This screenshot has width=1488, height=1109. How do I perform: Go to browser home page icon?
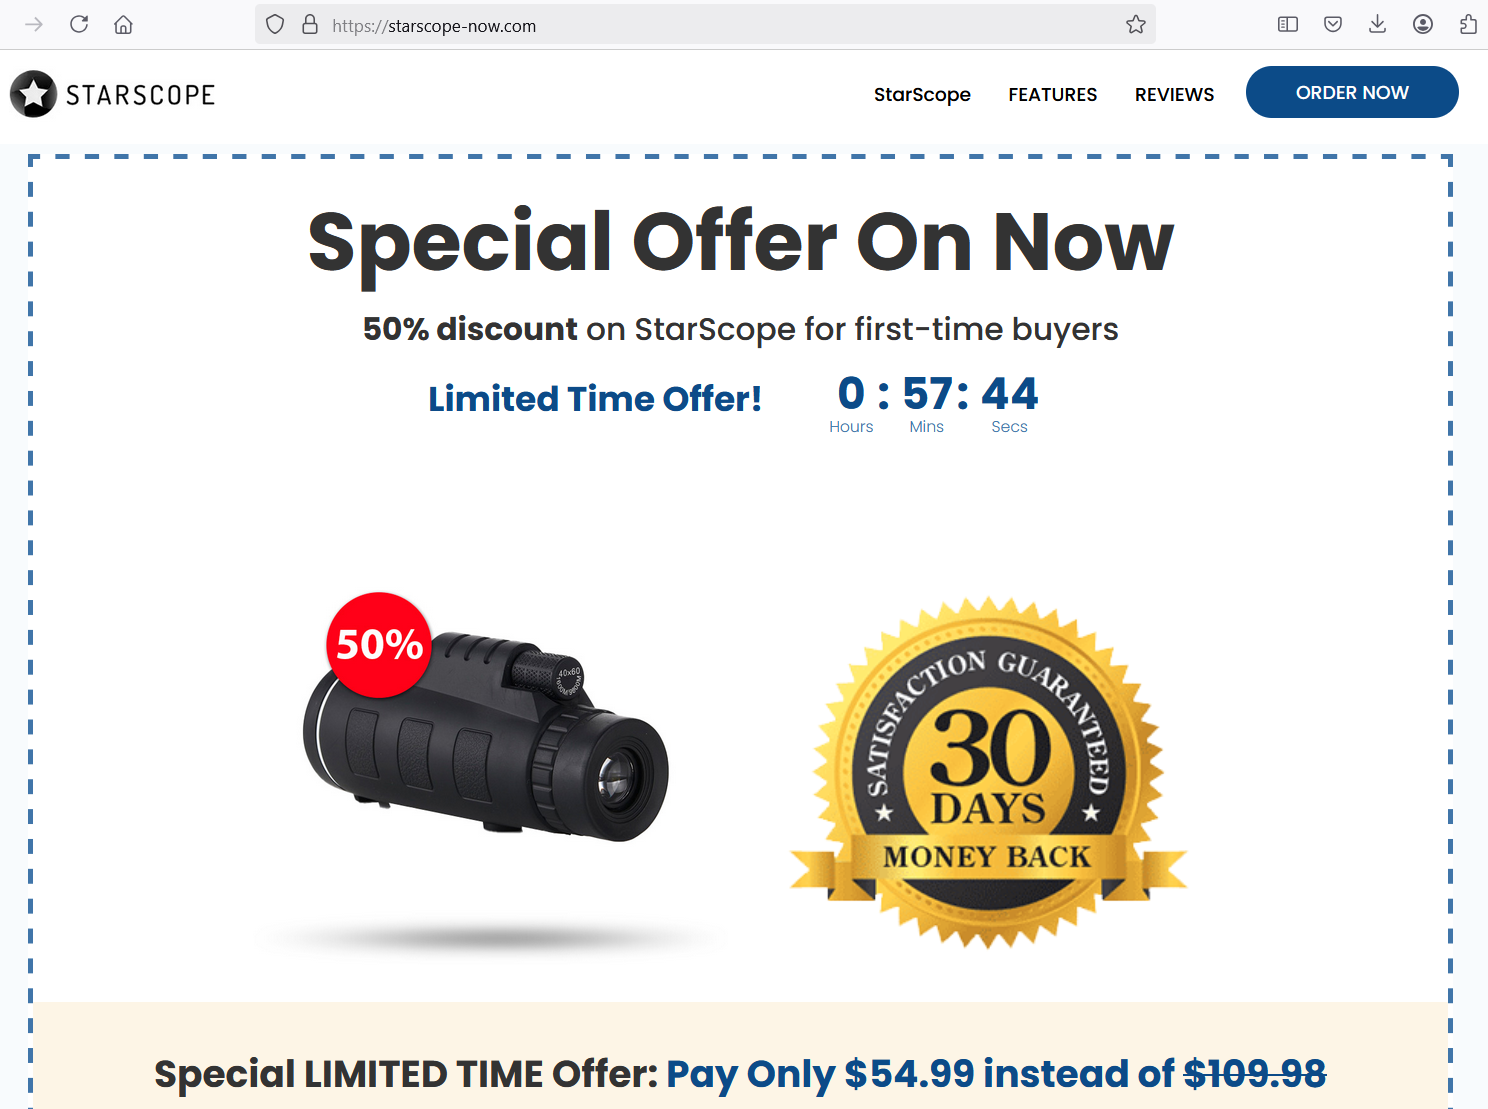tap(123, 24)
